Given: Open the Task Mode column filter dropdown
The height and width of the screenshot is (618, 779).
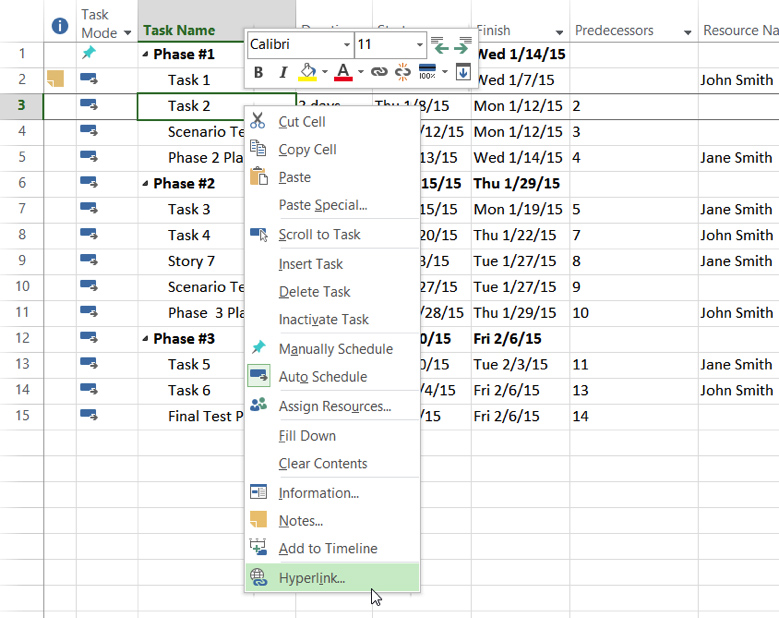Looking at the screenshot, I should [x=127, y=33].
